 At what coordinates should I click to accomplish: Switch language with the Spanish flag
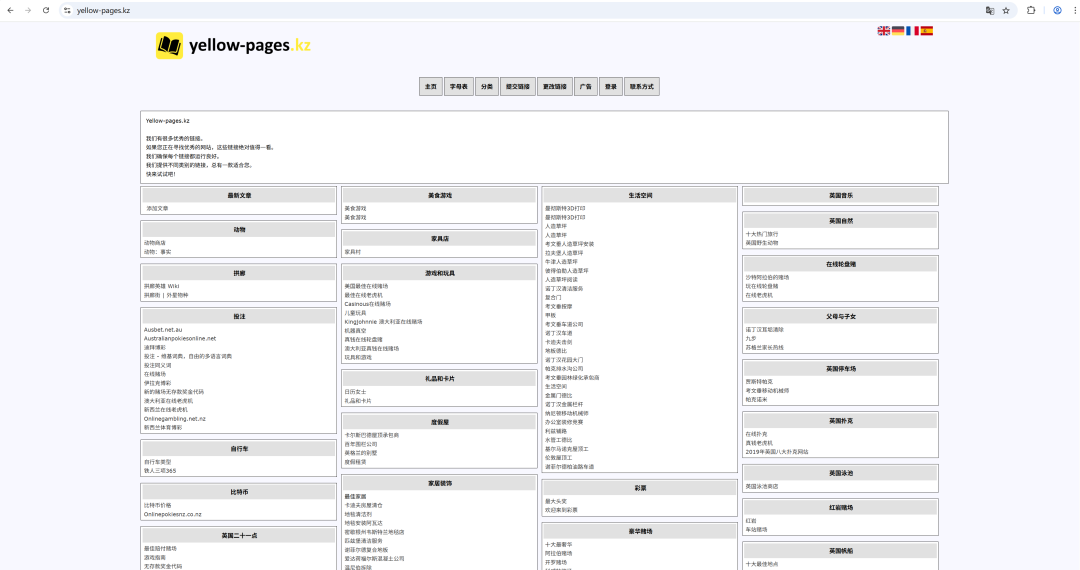pyautogui.click(x=927, y=31)
